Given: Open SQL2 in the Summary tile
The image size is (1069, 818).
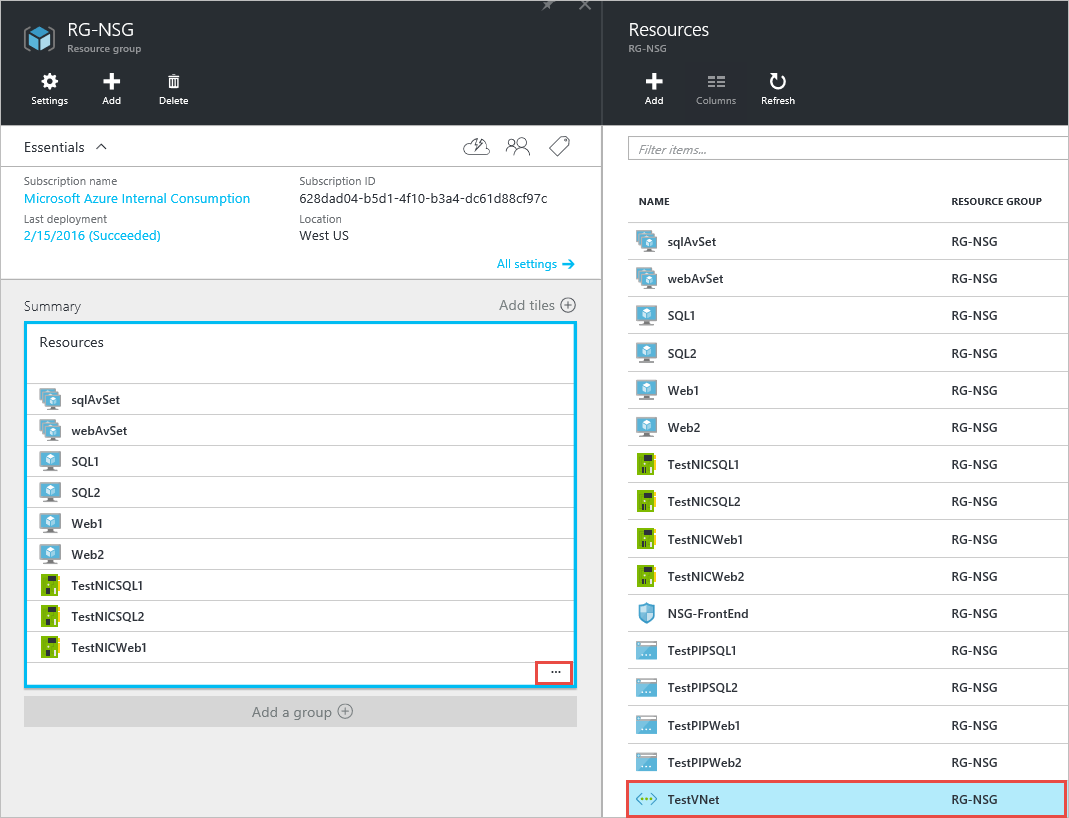Looking at the screenshot, I should coord(300,492).
